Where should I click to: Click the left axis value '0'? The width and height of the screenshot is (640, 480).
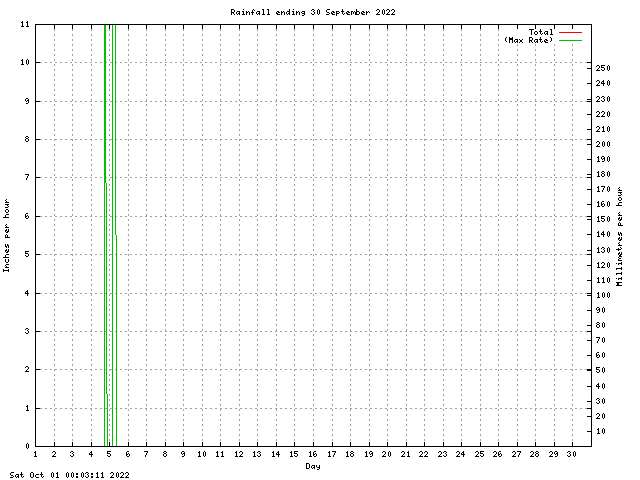27,446
